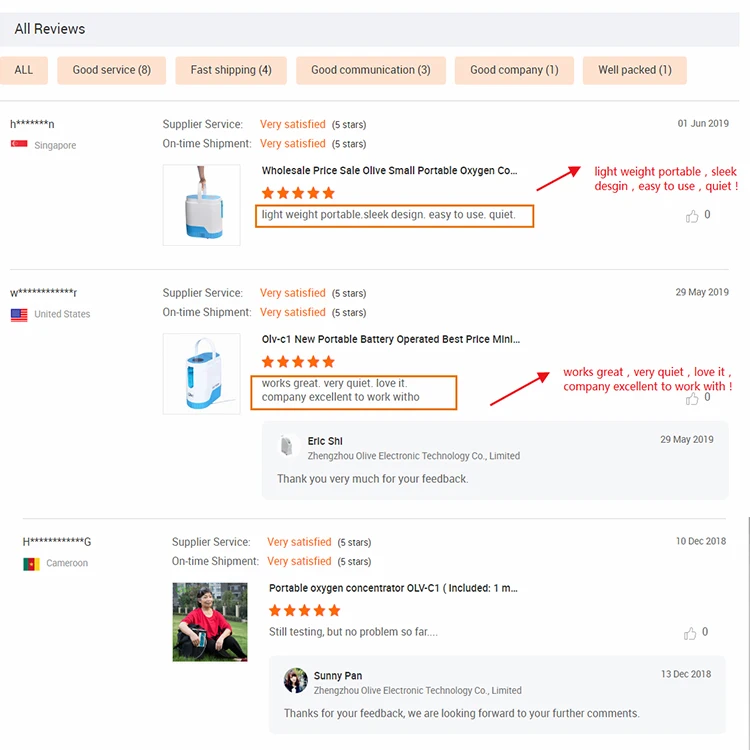The image size is (750, 750).
Task: Open Wholesale Price Sale Olive Oxygen product link
Action: (x=389, y=171)
